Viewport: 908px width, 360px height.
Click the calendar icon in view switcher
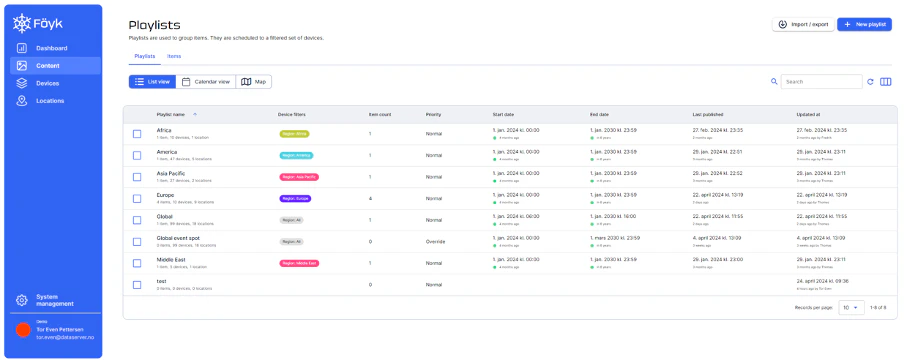[x=186, y=82]
